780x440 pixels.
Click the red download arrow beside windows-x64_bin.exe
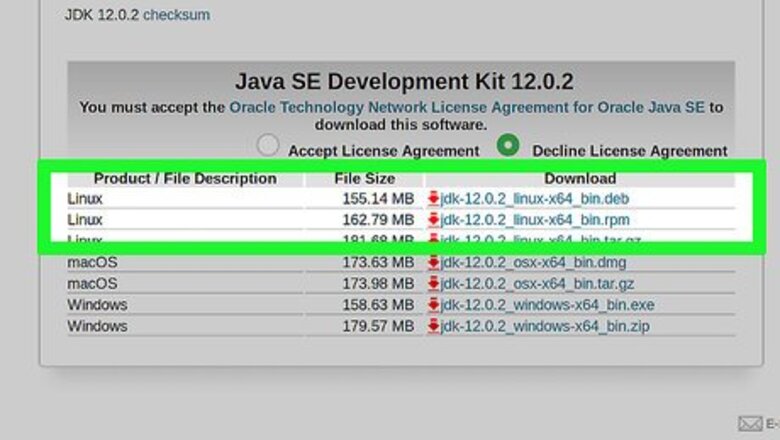(433, 304)
